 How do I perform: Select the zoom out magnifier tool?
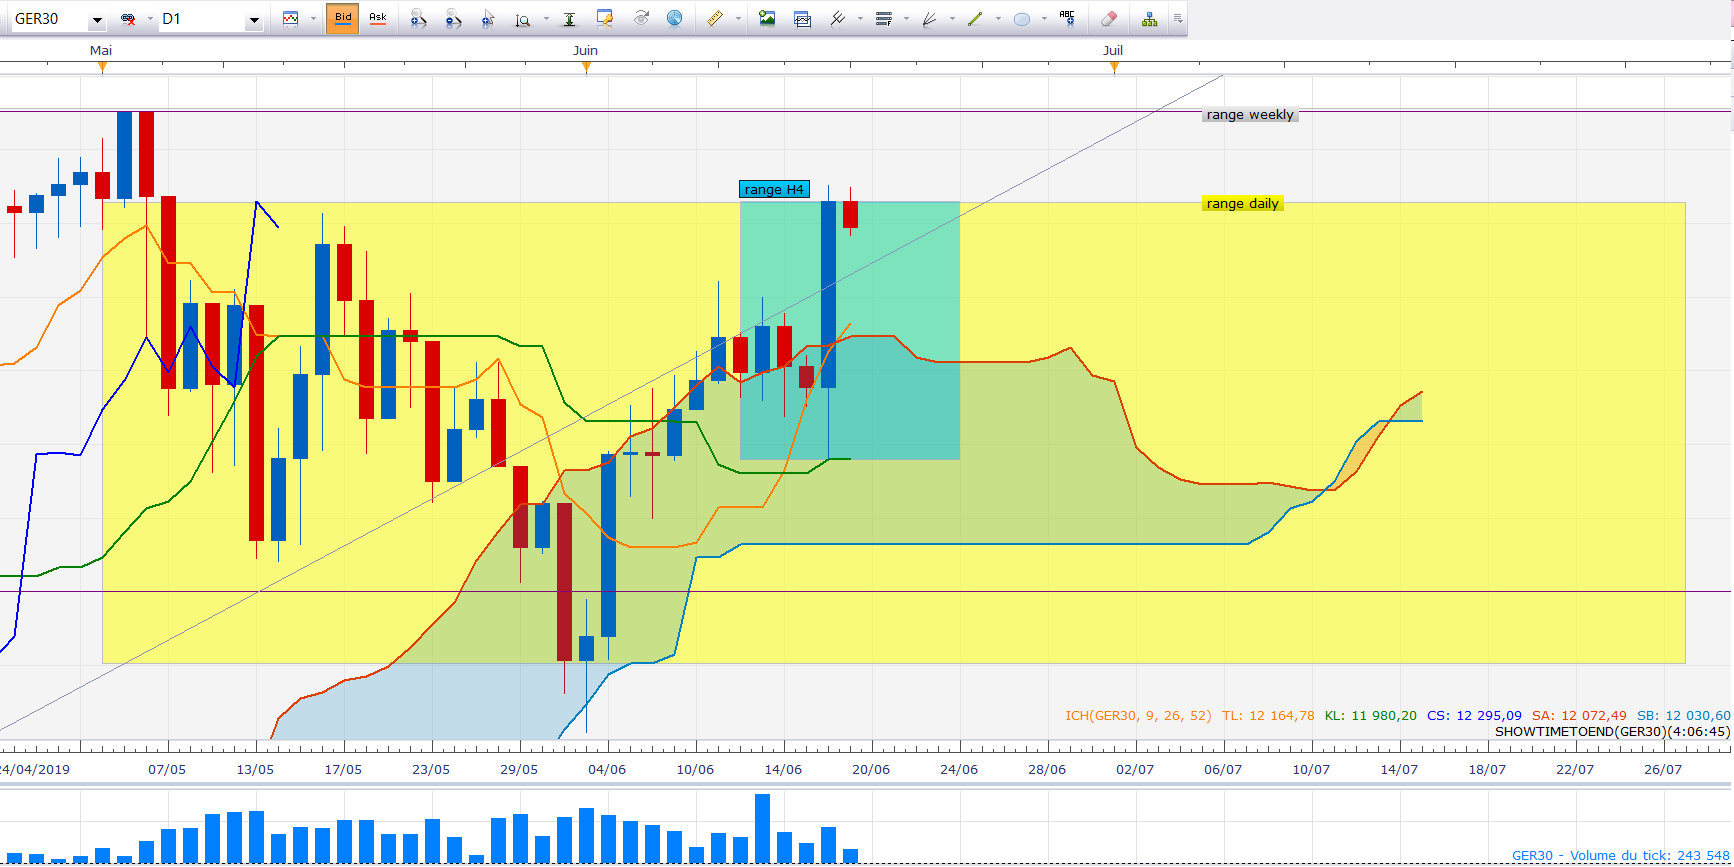tap(453, 18)
